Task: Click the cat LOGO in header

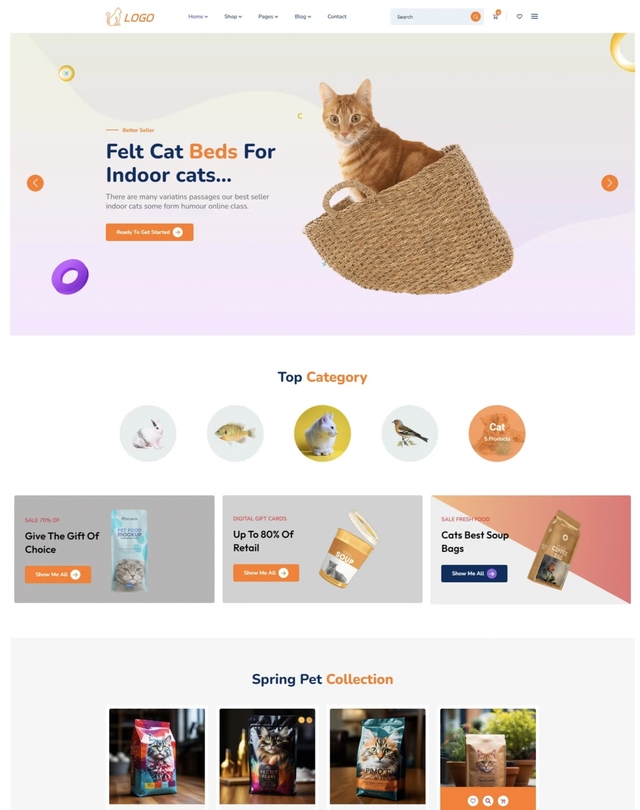Action: 130,17
